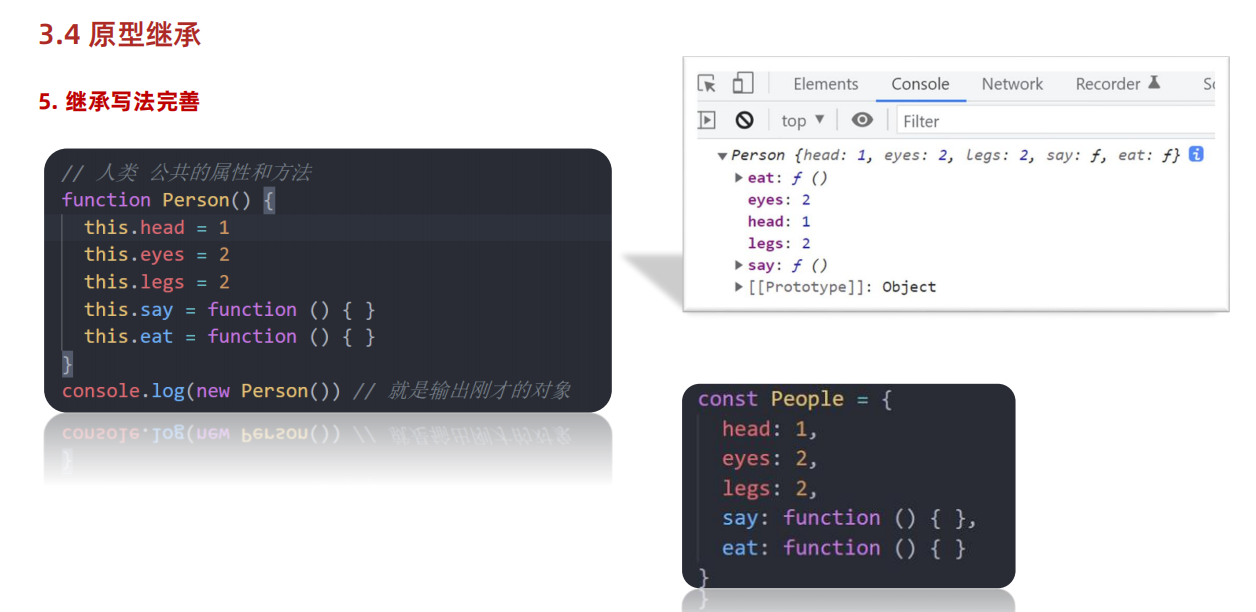Click the this.eyes = 2 line
Screen dimensions: 1256x612
pyautogui.click(x=157, y=254)
